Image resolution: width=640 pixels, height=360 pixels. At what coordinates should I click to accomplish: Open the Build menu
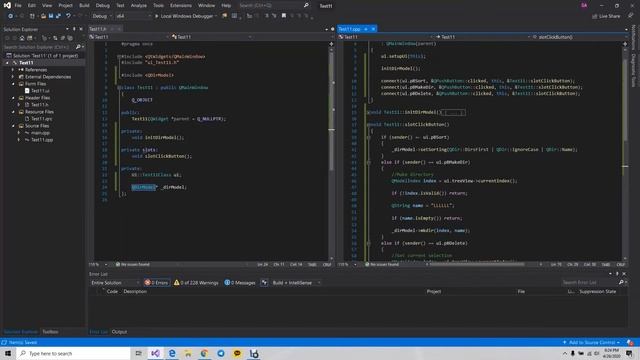point(84,5)
